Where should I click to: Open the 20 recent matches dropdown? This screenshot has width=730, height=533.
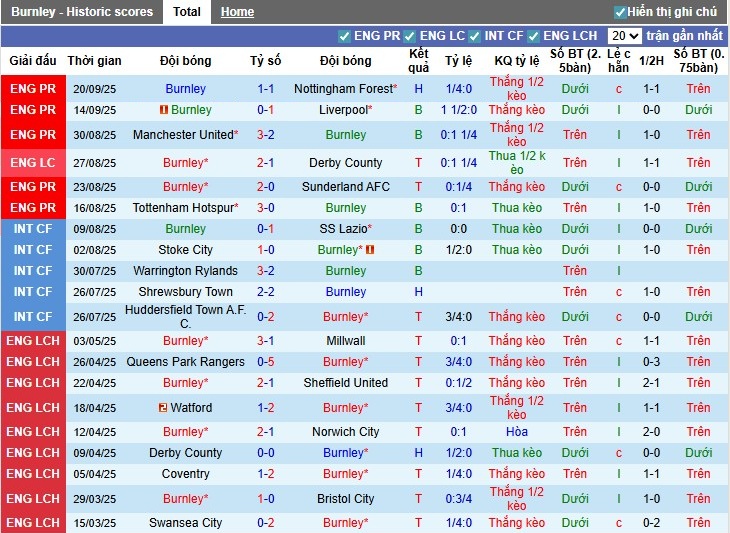point(624,36)
